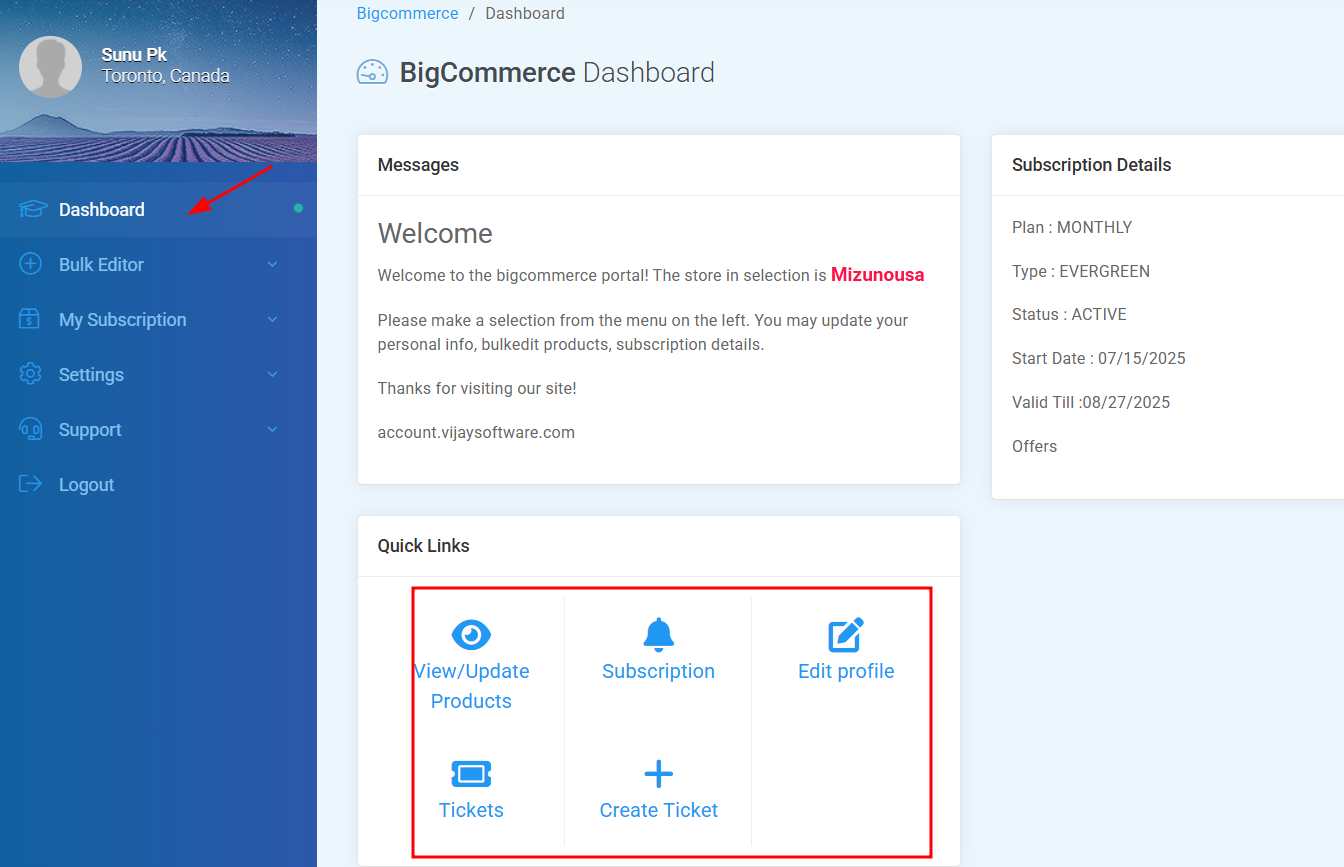Expand the Settings menu chevron
The height and width of the screenshot is (867, 1344).
pos(273,374)
